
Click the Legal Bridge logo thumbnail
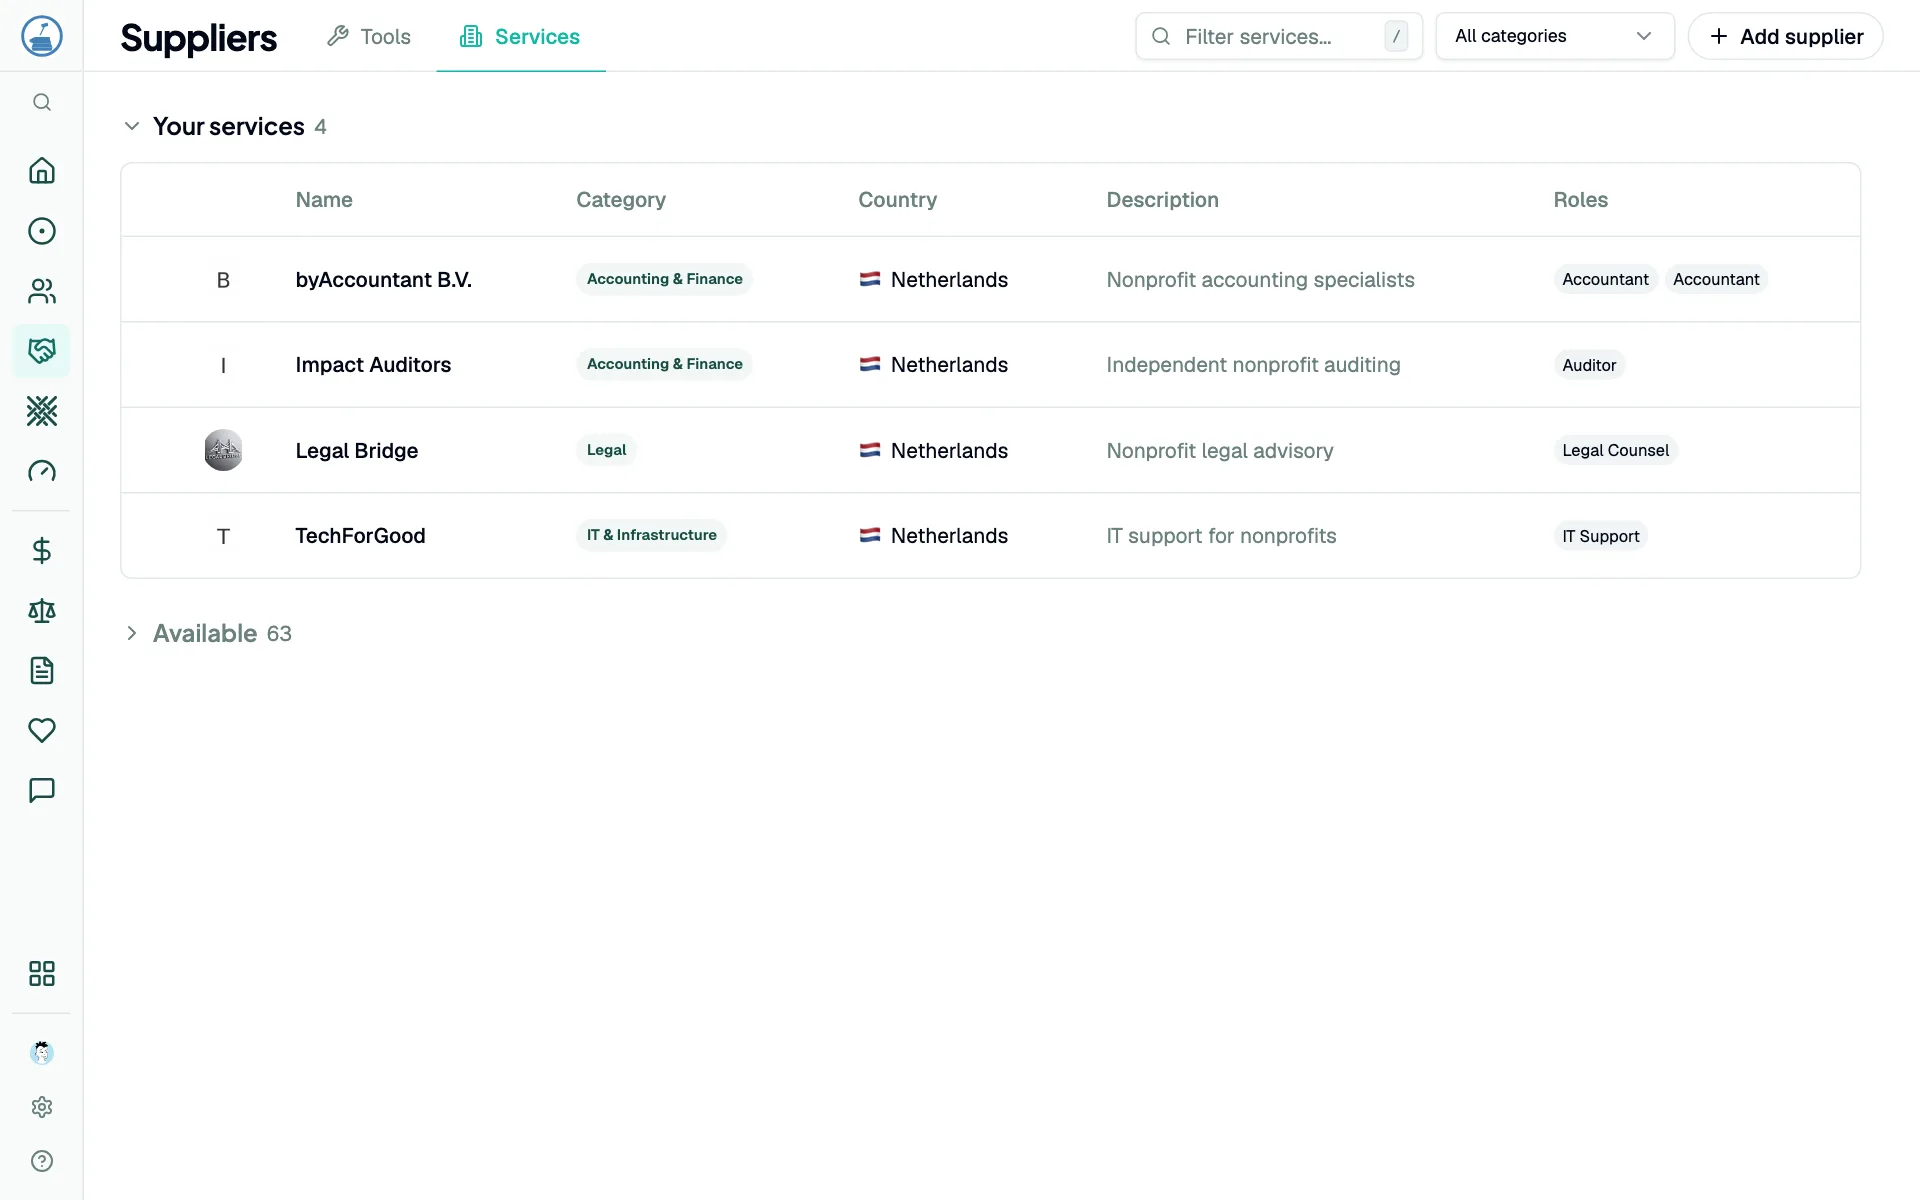pos(223,450)
